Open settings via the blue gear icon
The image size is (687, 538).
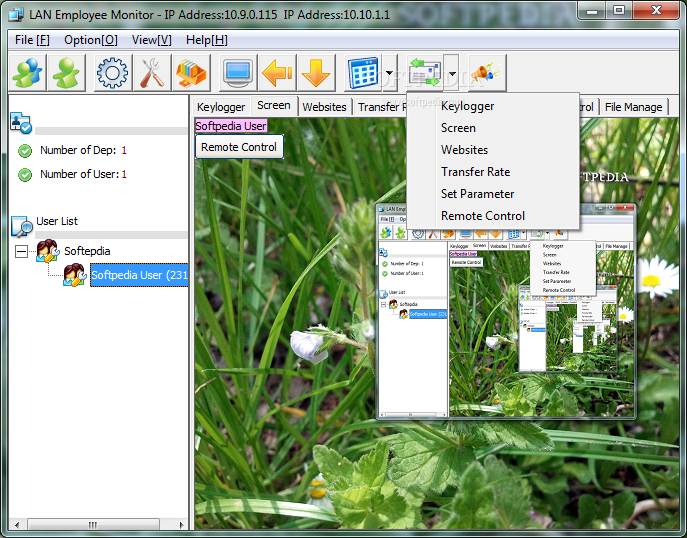(113, 72)
